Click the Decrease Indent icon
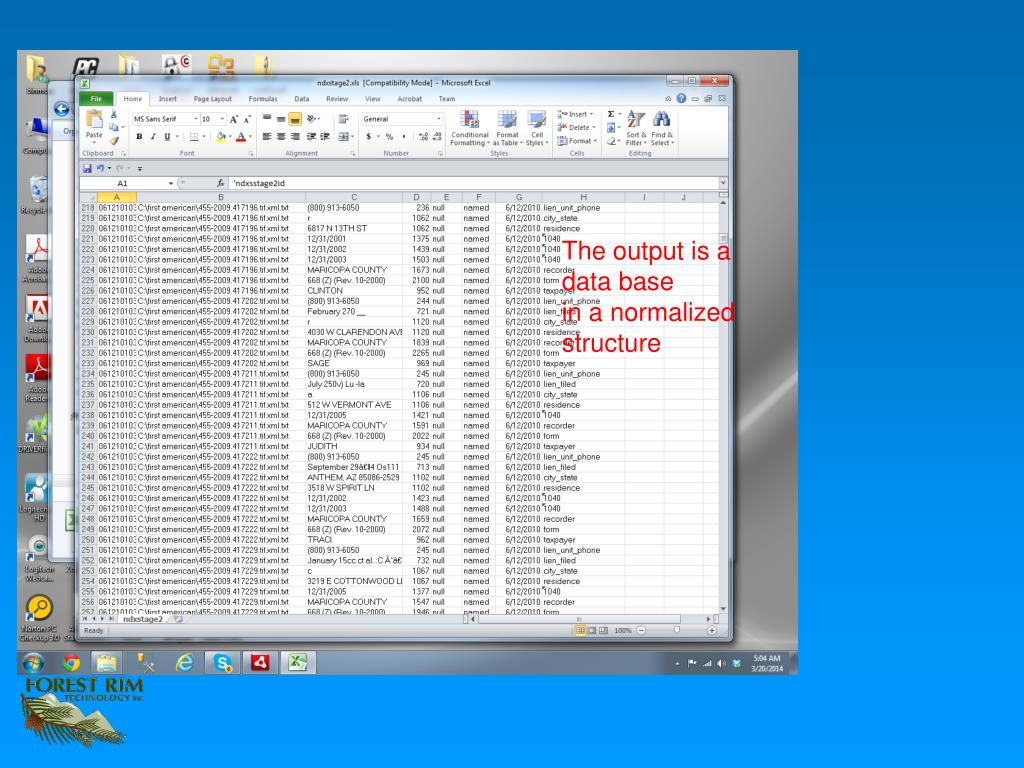 point(310,136)
